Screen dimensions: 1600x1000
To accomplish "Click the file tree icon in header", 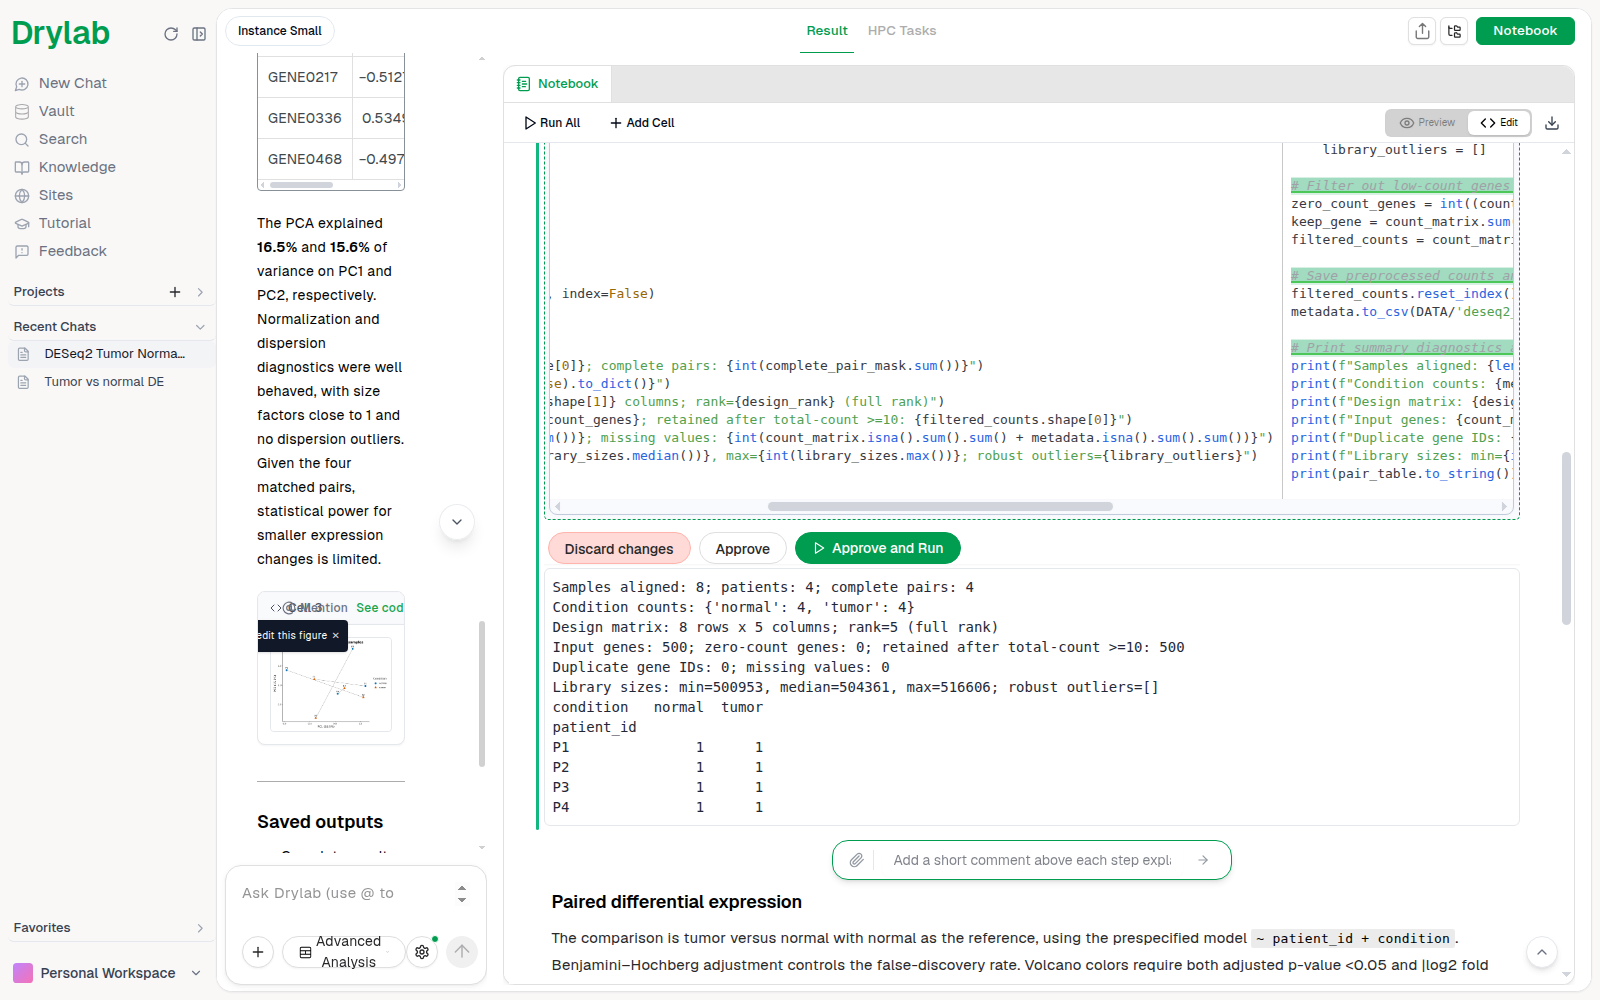I will pos(1454,31).
